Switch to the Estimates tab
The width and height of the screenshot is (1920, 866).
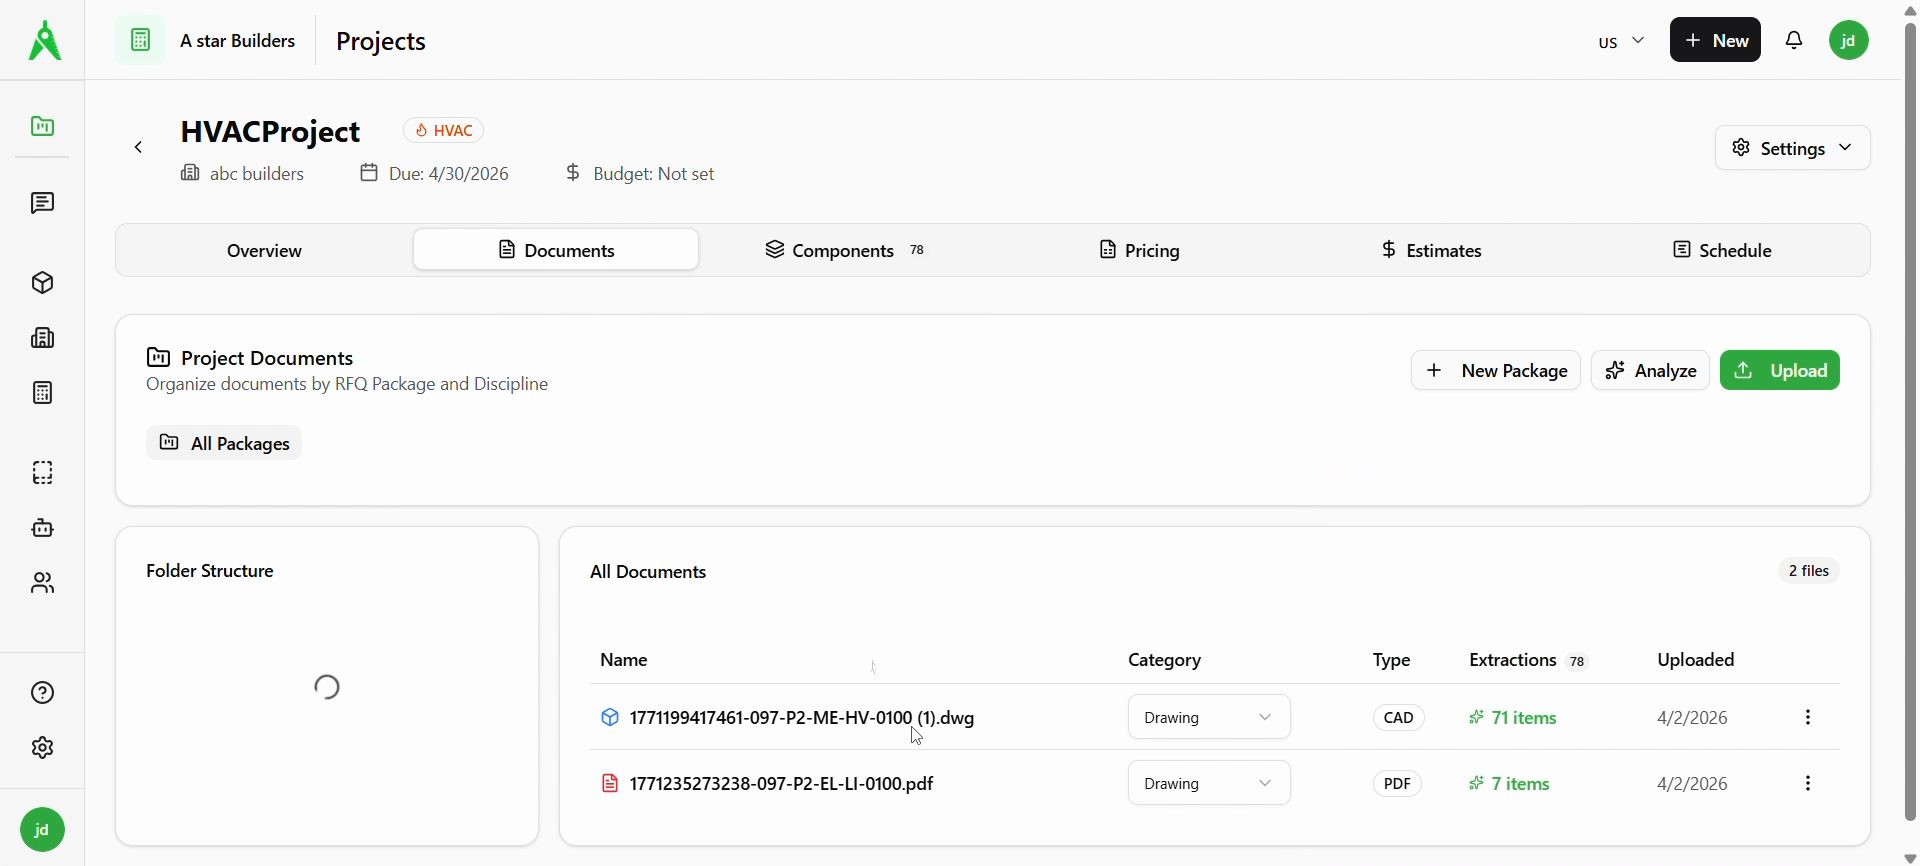[1431, 250]
